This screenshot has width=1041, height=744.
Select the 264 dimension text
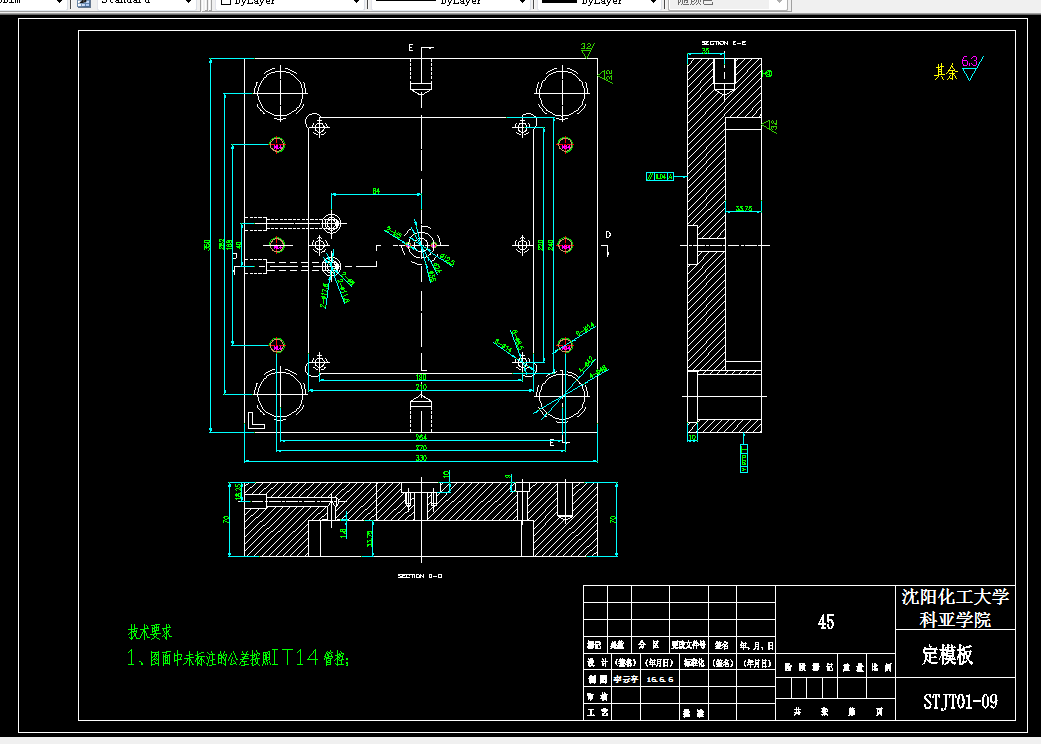[x=421, y=438]
